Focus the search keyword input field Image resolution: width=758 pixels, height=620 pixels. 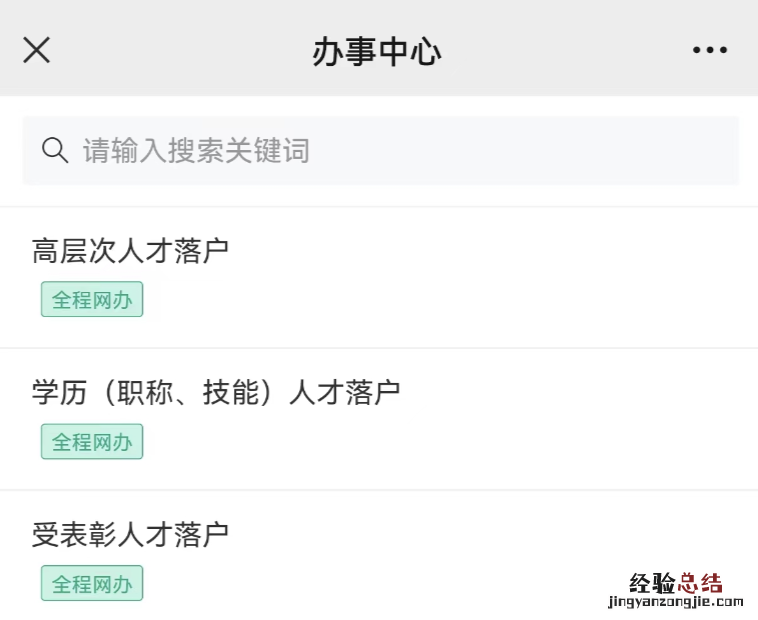coord(400,150)
